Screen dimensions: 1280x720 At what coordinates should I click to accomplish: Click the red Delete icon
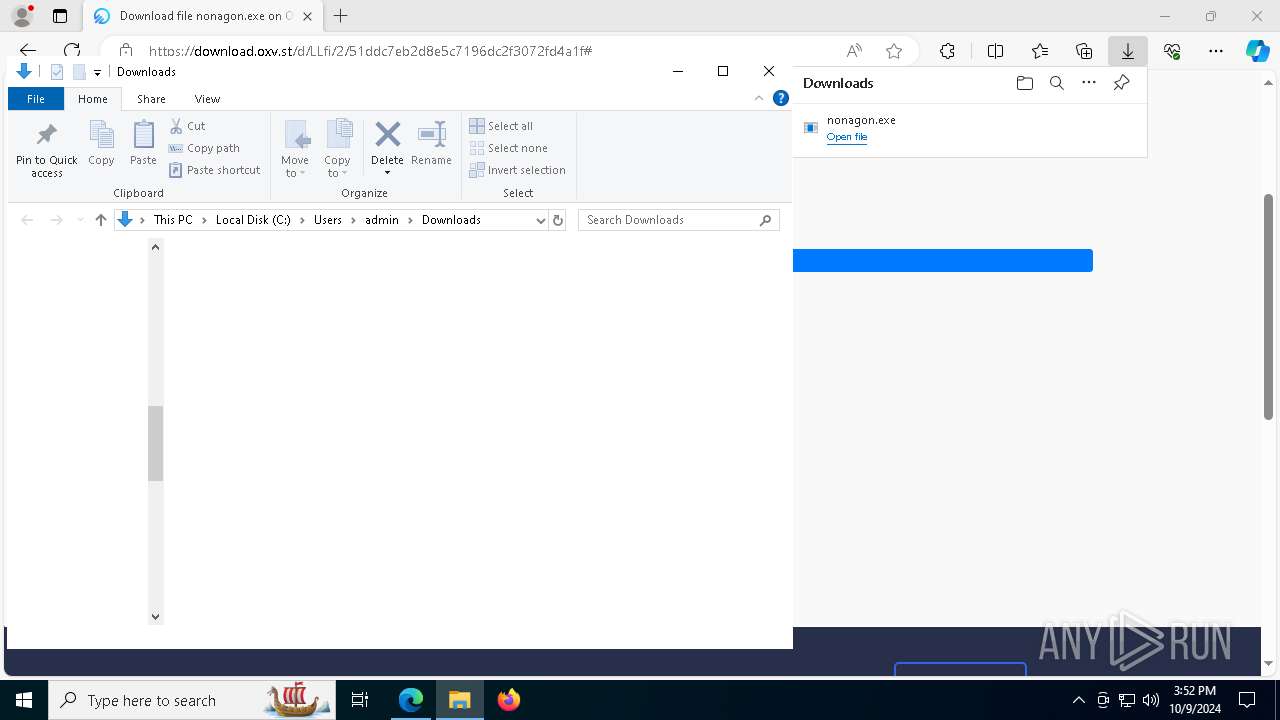[387, 135]
